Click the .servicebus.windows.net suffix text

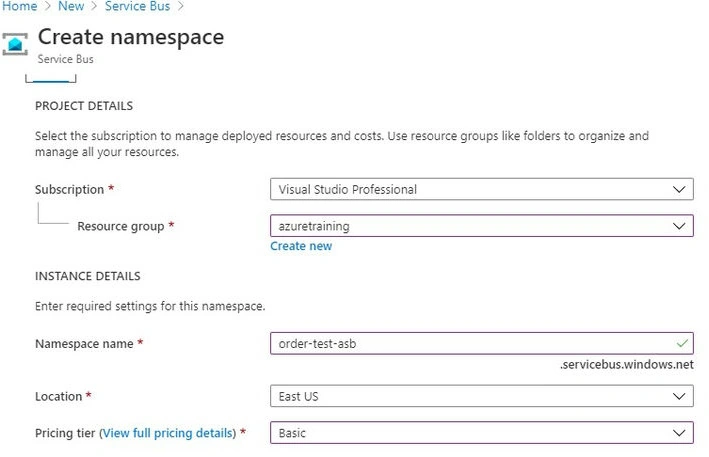tap(626, 364)
